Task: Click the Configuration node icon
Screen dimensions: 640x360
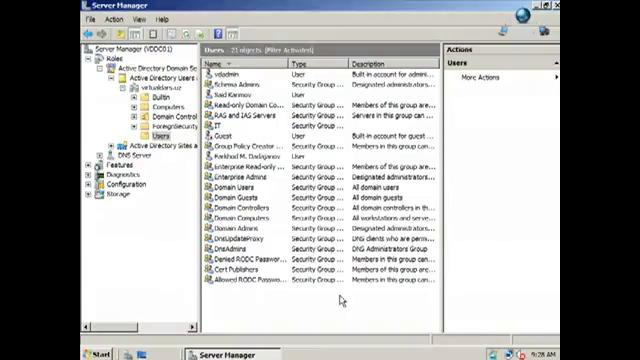Action: (99, 184)
